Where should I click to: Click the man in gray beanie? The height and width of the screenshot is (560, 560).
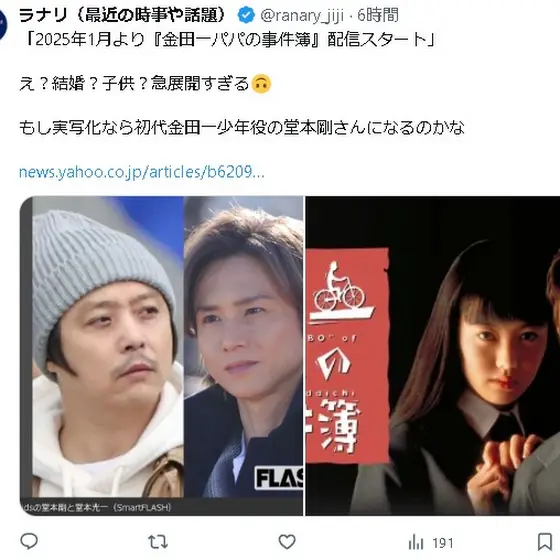point(108,346)
